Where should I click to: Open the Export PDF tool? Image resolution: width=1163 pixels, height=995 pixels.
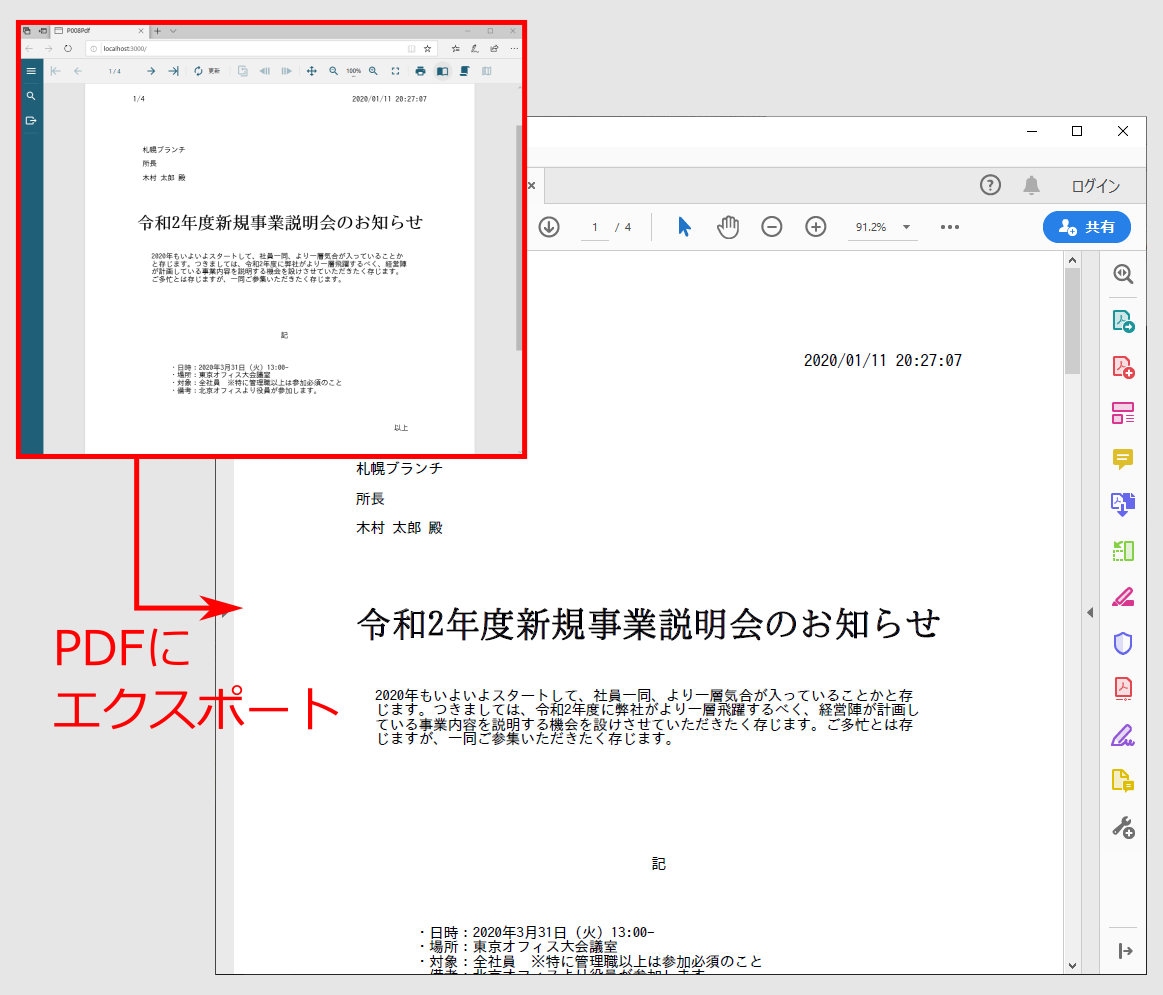pos(1123,321)
